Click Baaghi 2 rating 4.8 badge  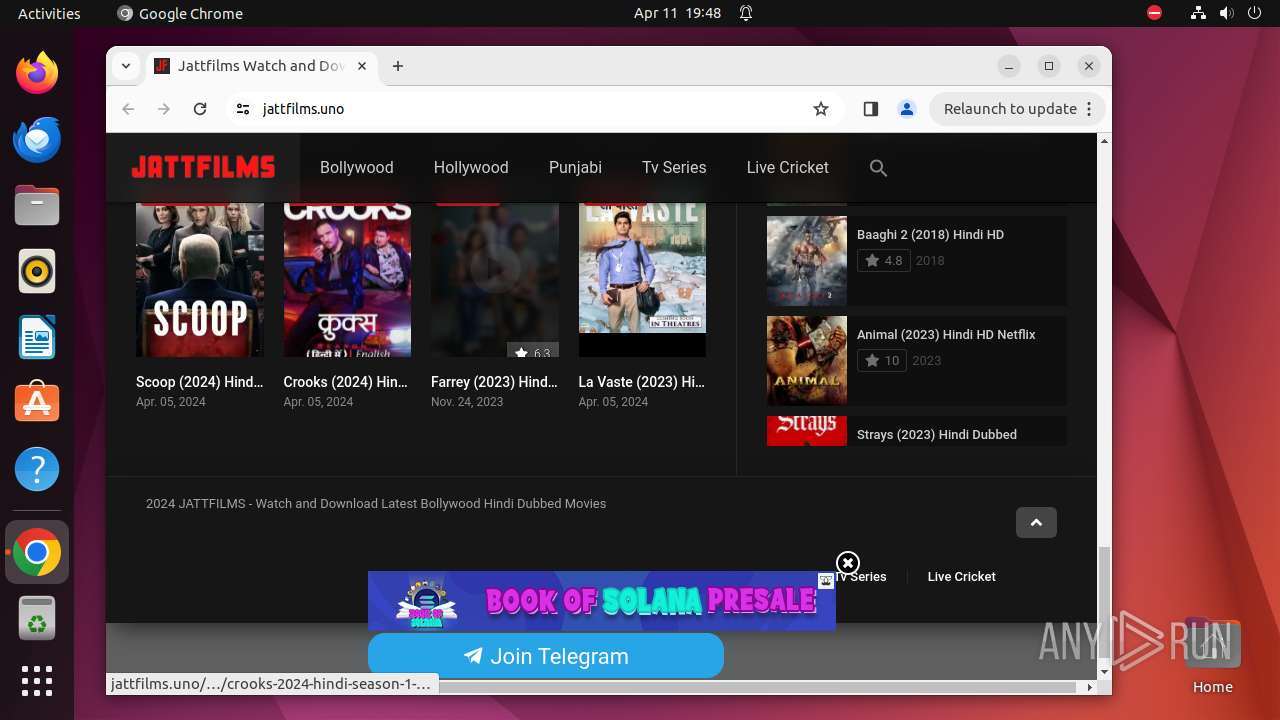pyautogui.click(x=884, y=261)
